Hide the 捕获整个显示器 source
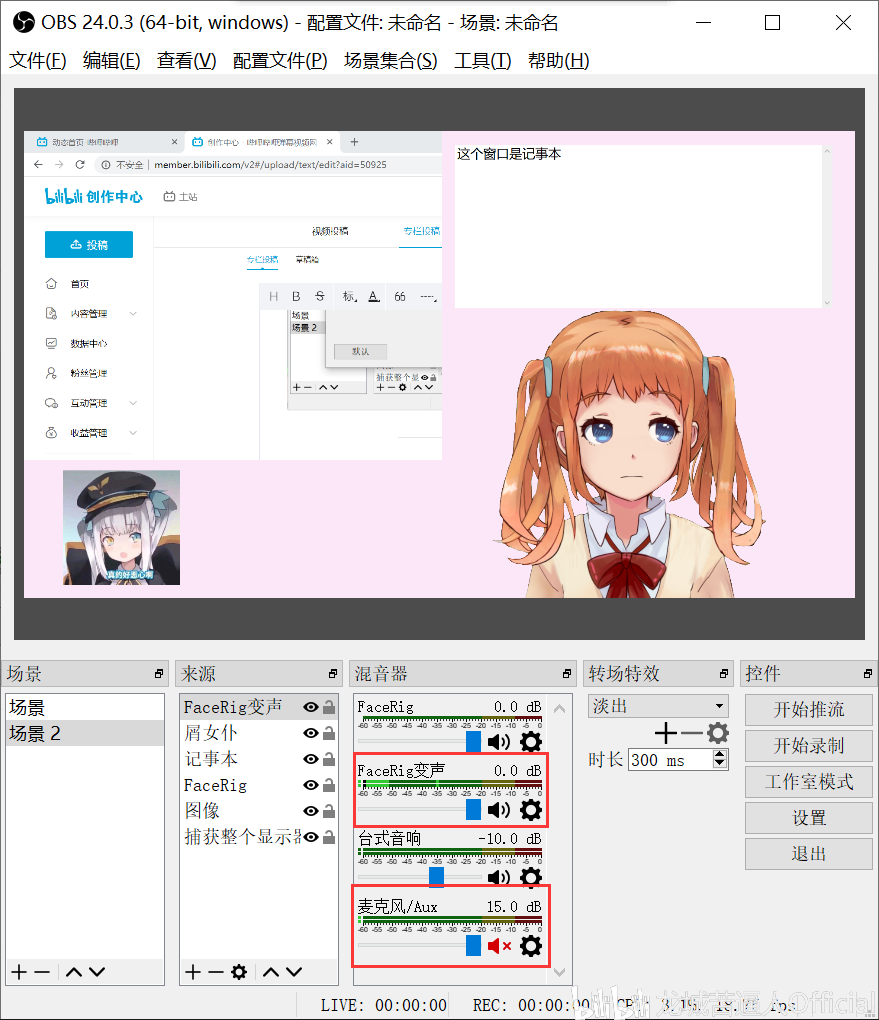The width and height of the screenshot is (879, 1020). 311,837
